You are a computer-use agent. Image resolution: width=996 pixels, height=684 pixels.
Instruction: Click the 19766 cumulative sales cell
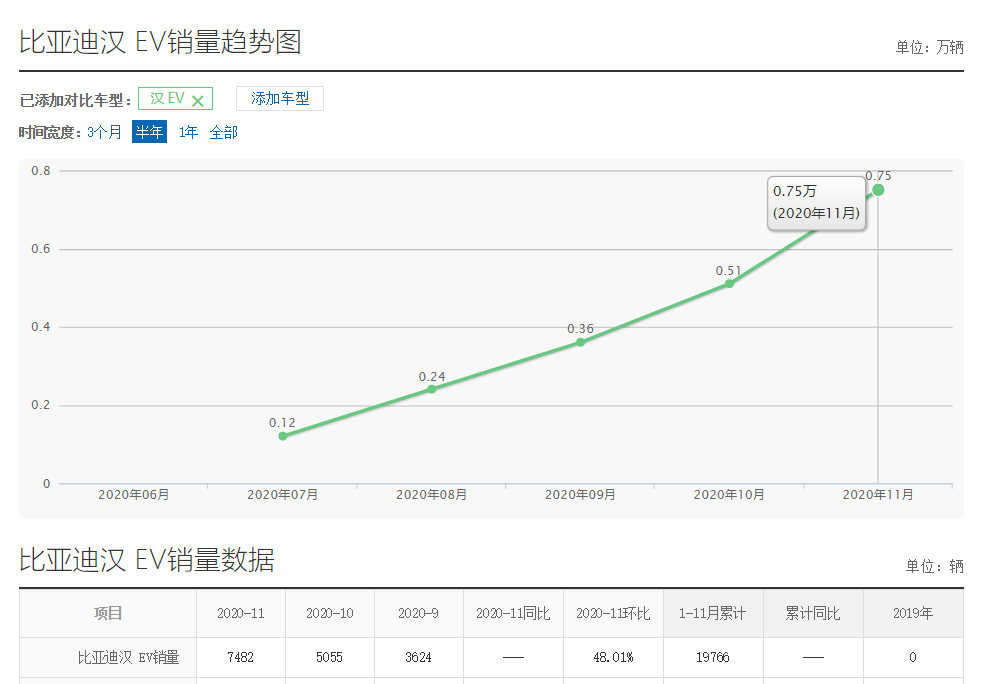(x=713, y=657)
